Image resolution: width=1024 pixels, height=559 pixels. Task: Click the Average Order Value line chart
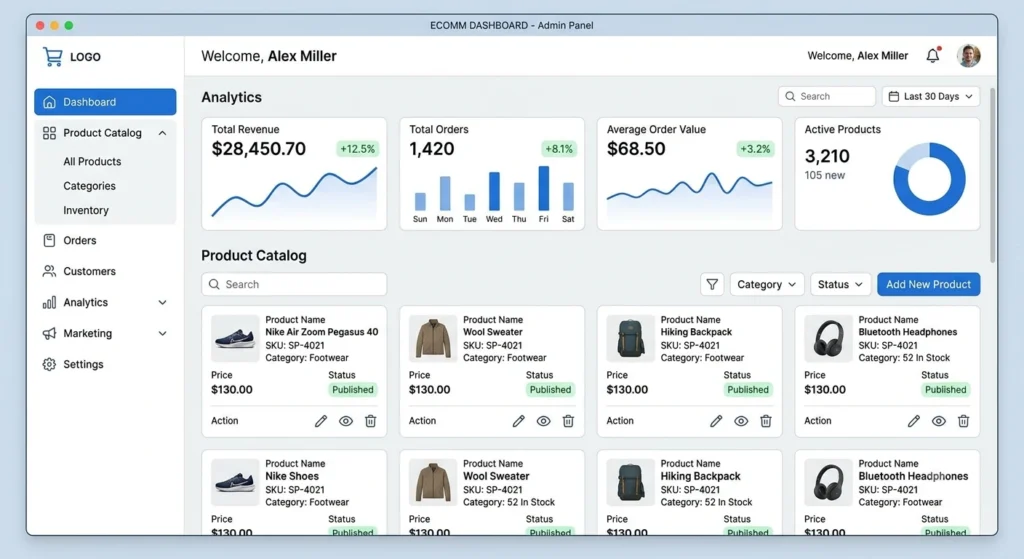690,195
